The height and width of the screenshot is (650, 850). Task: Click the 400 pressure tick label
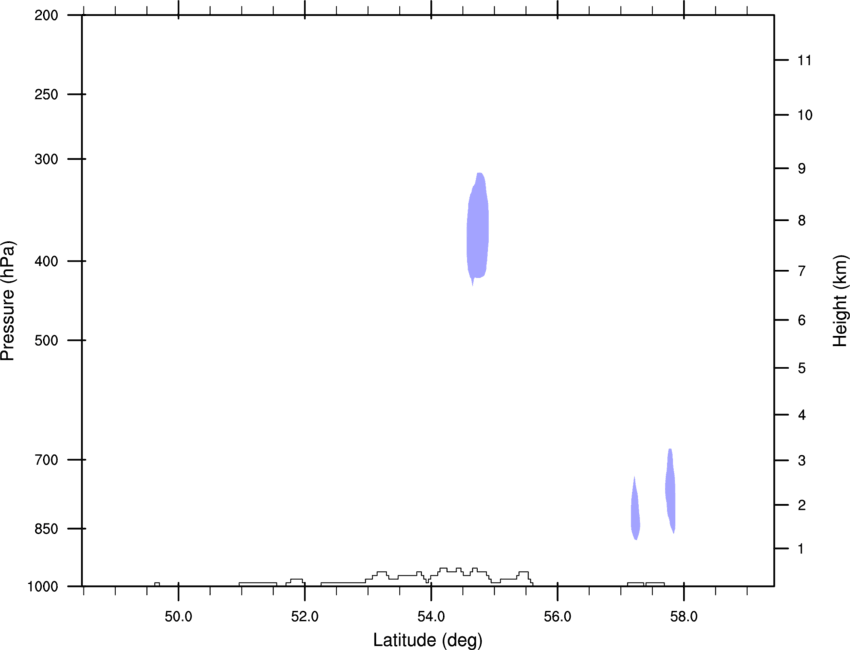coord(47,261)
